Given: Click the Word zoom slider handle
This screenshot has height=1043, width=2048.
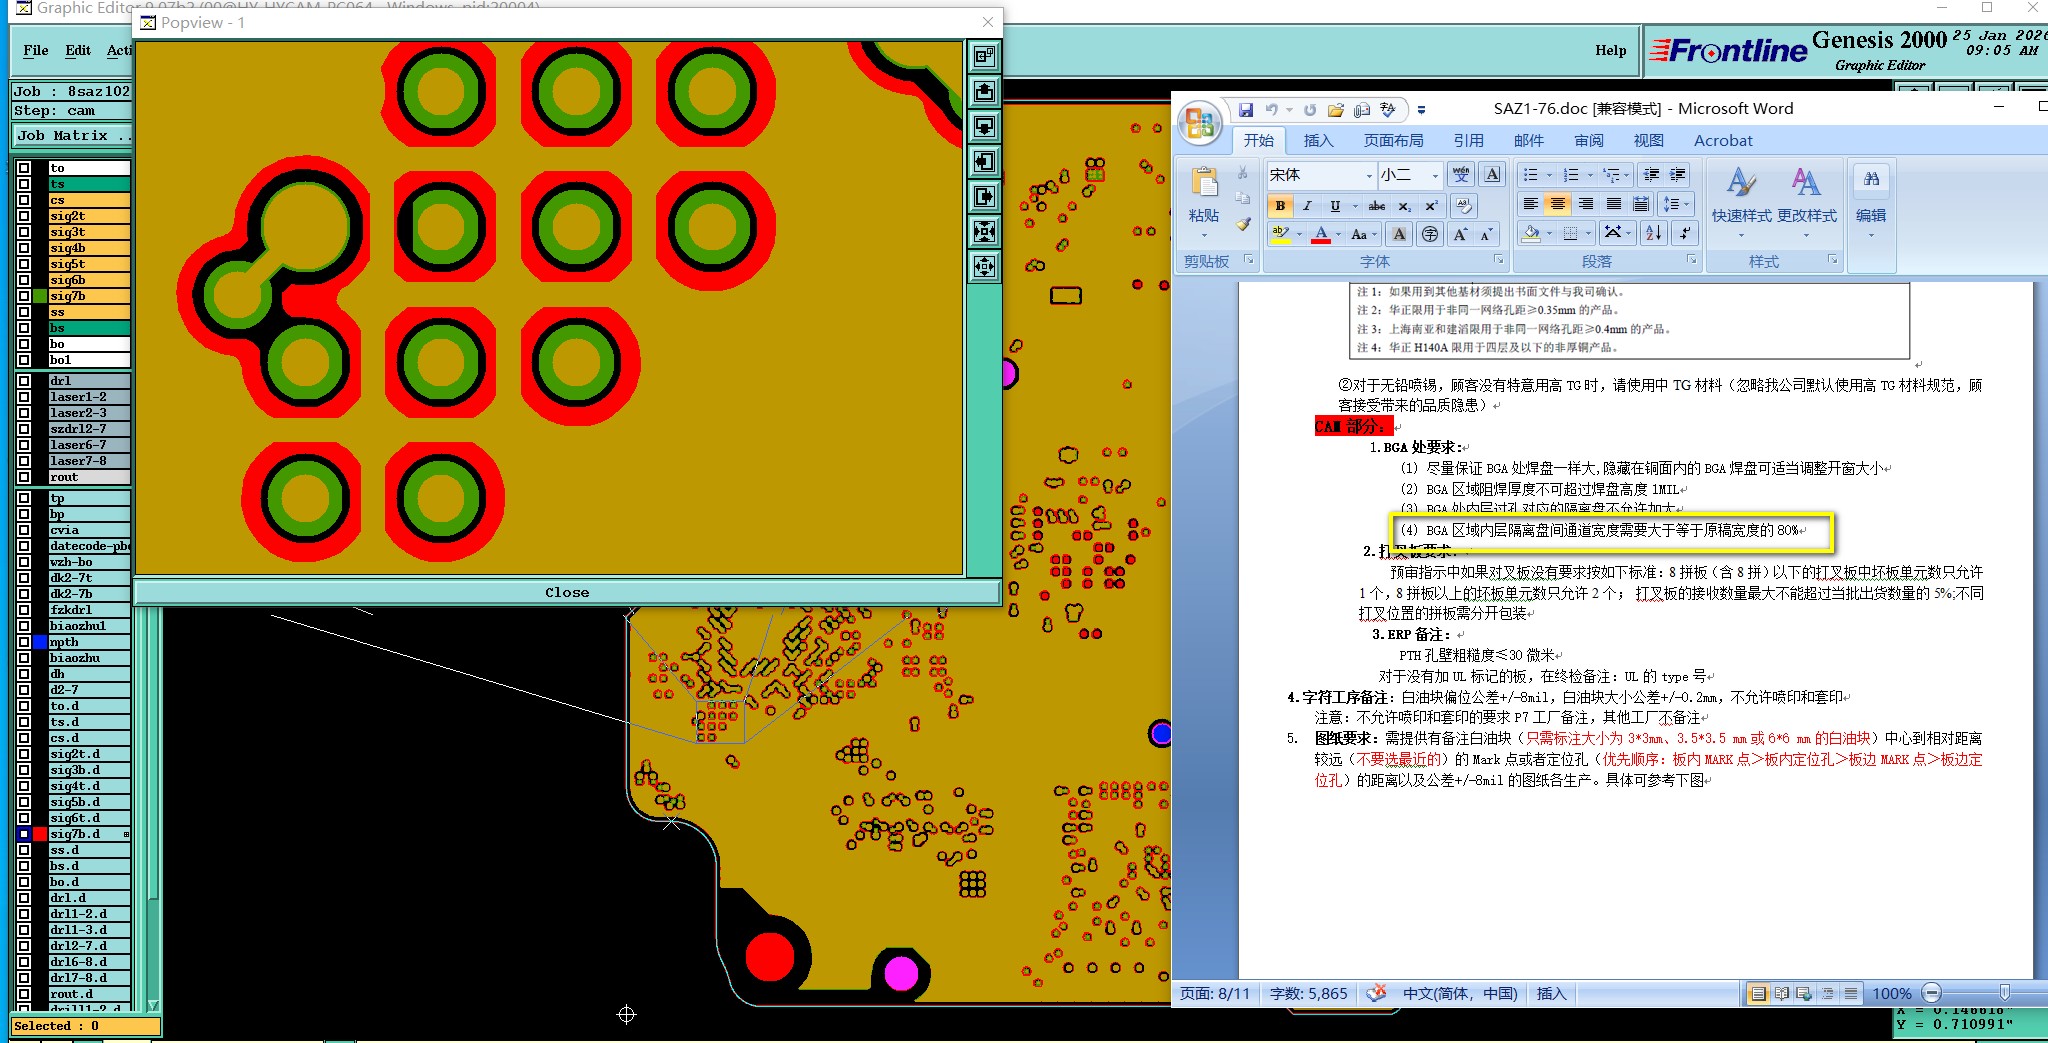Looking at the screenshot, I should [2004, 993].
